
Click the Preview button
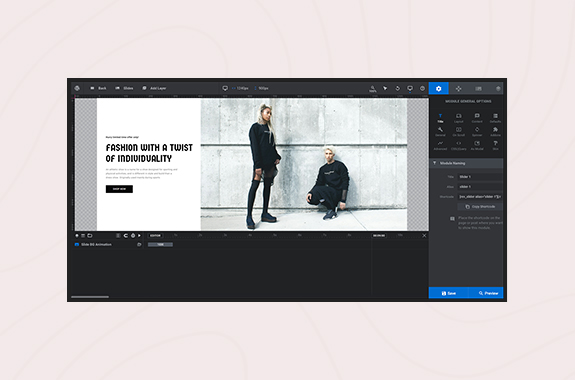(x=486, y=293)
